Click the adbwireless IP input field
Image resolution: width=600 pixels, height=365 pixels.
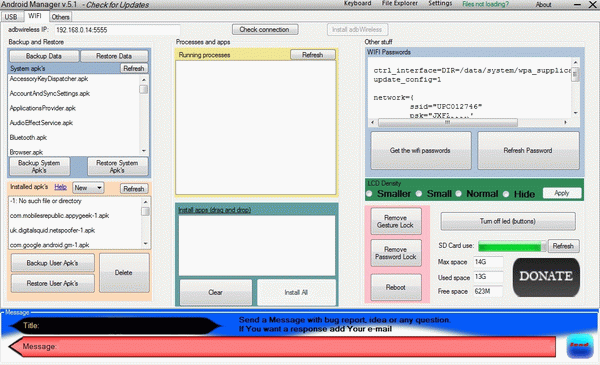click(117, 30)
